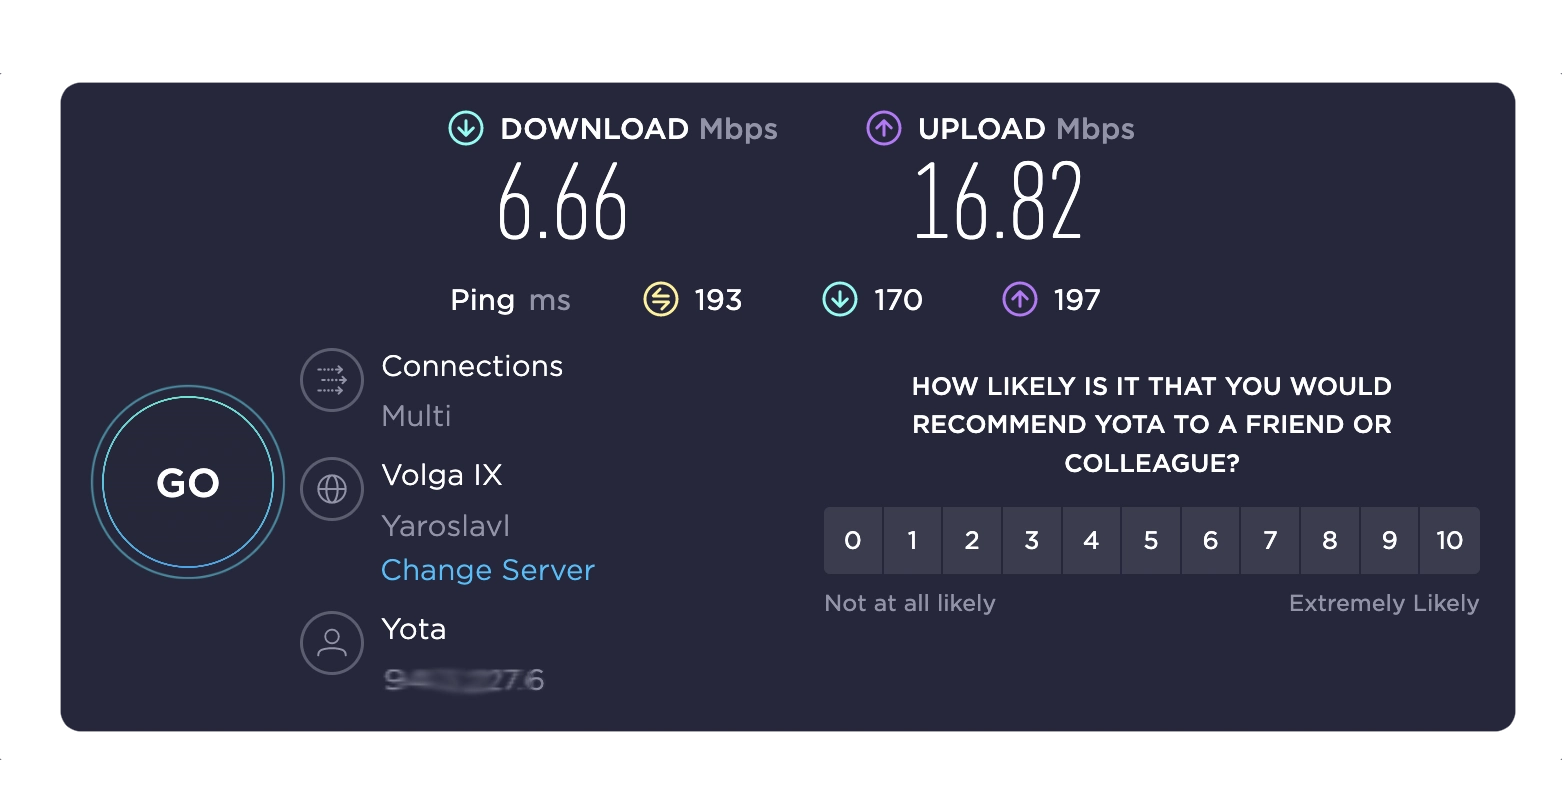Select rating 5 on the recommendation scale

click(x=1151, y=540)
